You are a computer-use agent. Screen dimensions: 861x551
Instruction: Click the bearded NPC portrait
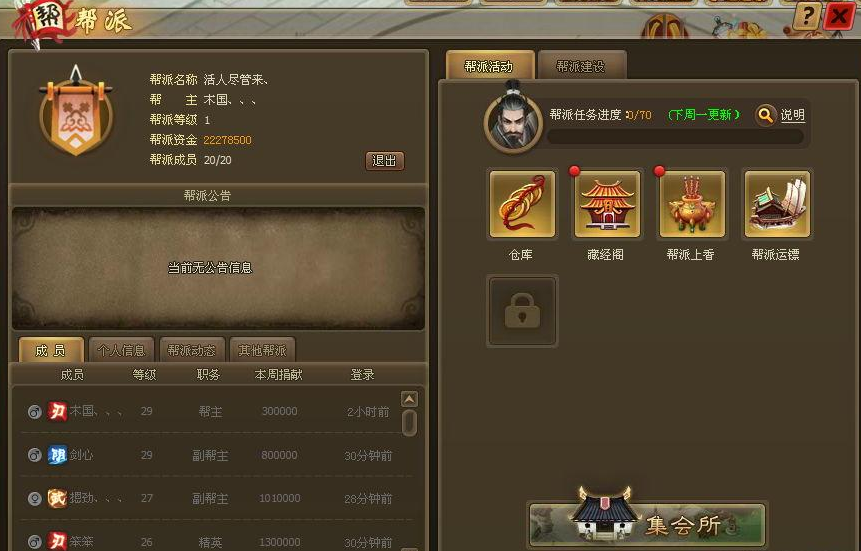pos(513,119)
